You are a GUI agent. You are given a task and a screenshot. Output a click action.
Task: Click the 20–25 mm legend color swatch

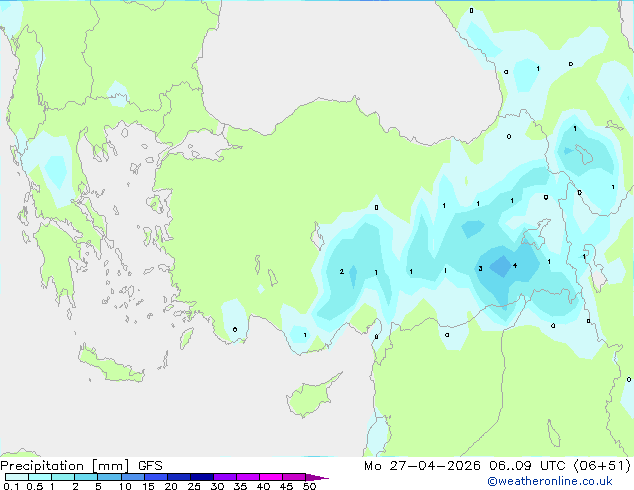point(178,477)
